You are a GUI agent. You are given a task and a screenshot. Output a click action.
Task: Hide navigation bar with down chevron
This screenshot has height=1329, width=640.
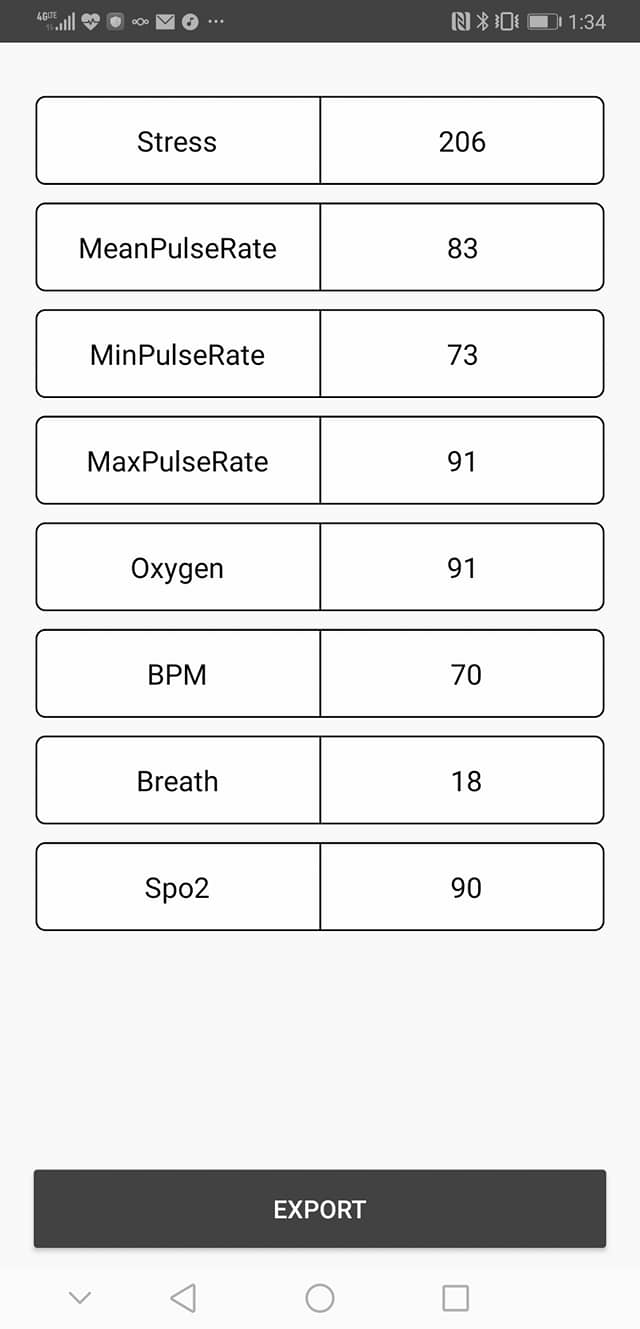coord(80,1298)
